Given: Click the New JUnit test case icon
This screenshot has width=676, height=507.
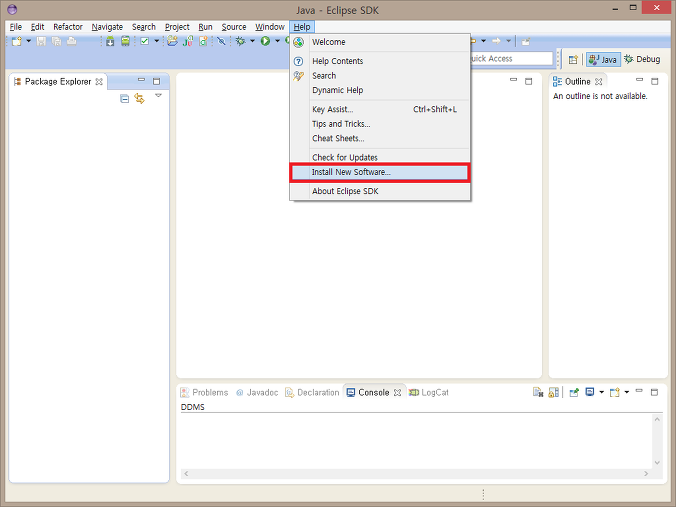Looking at the screenshot, I should (x=188, y=41).
